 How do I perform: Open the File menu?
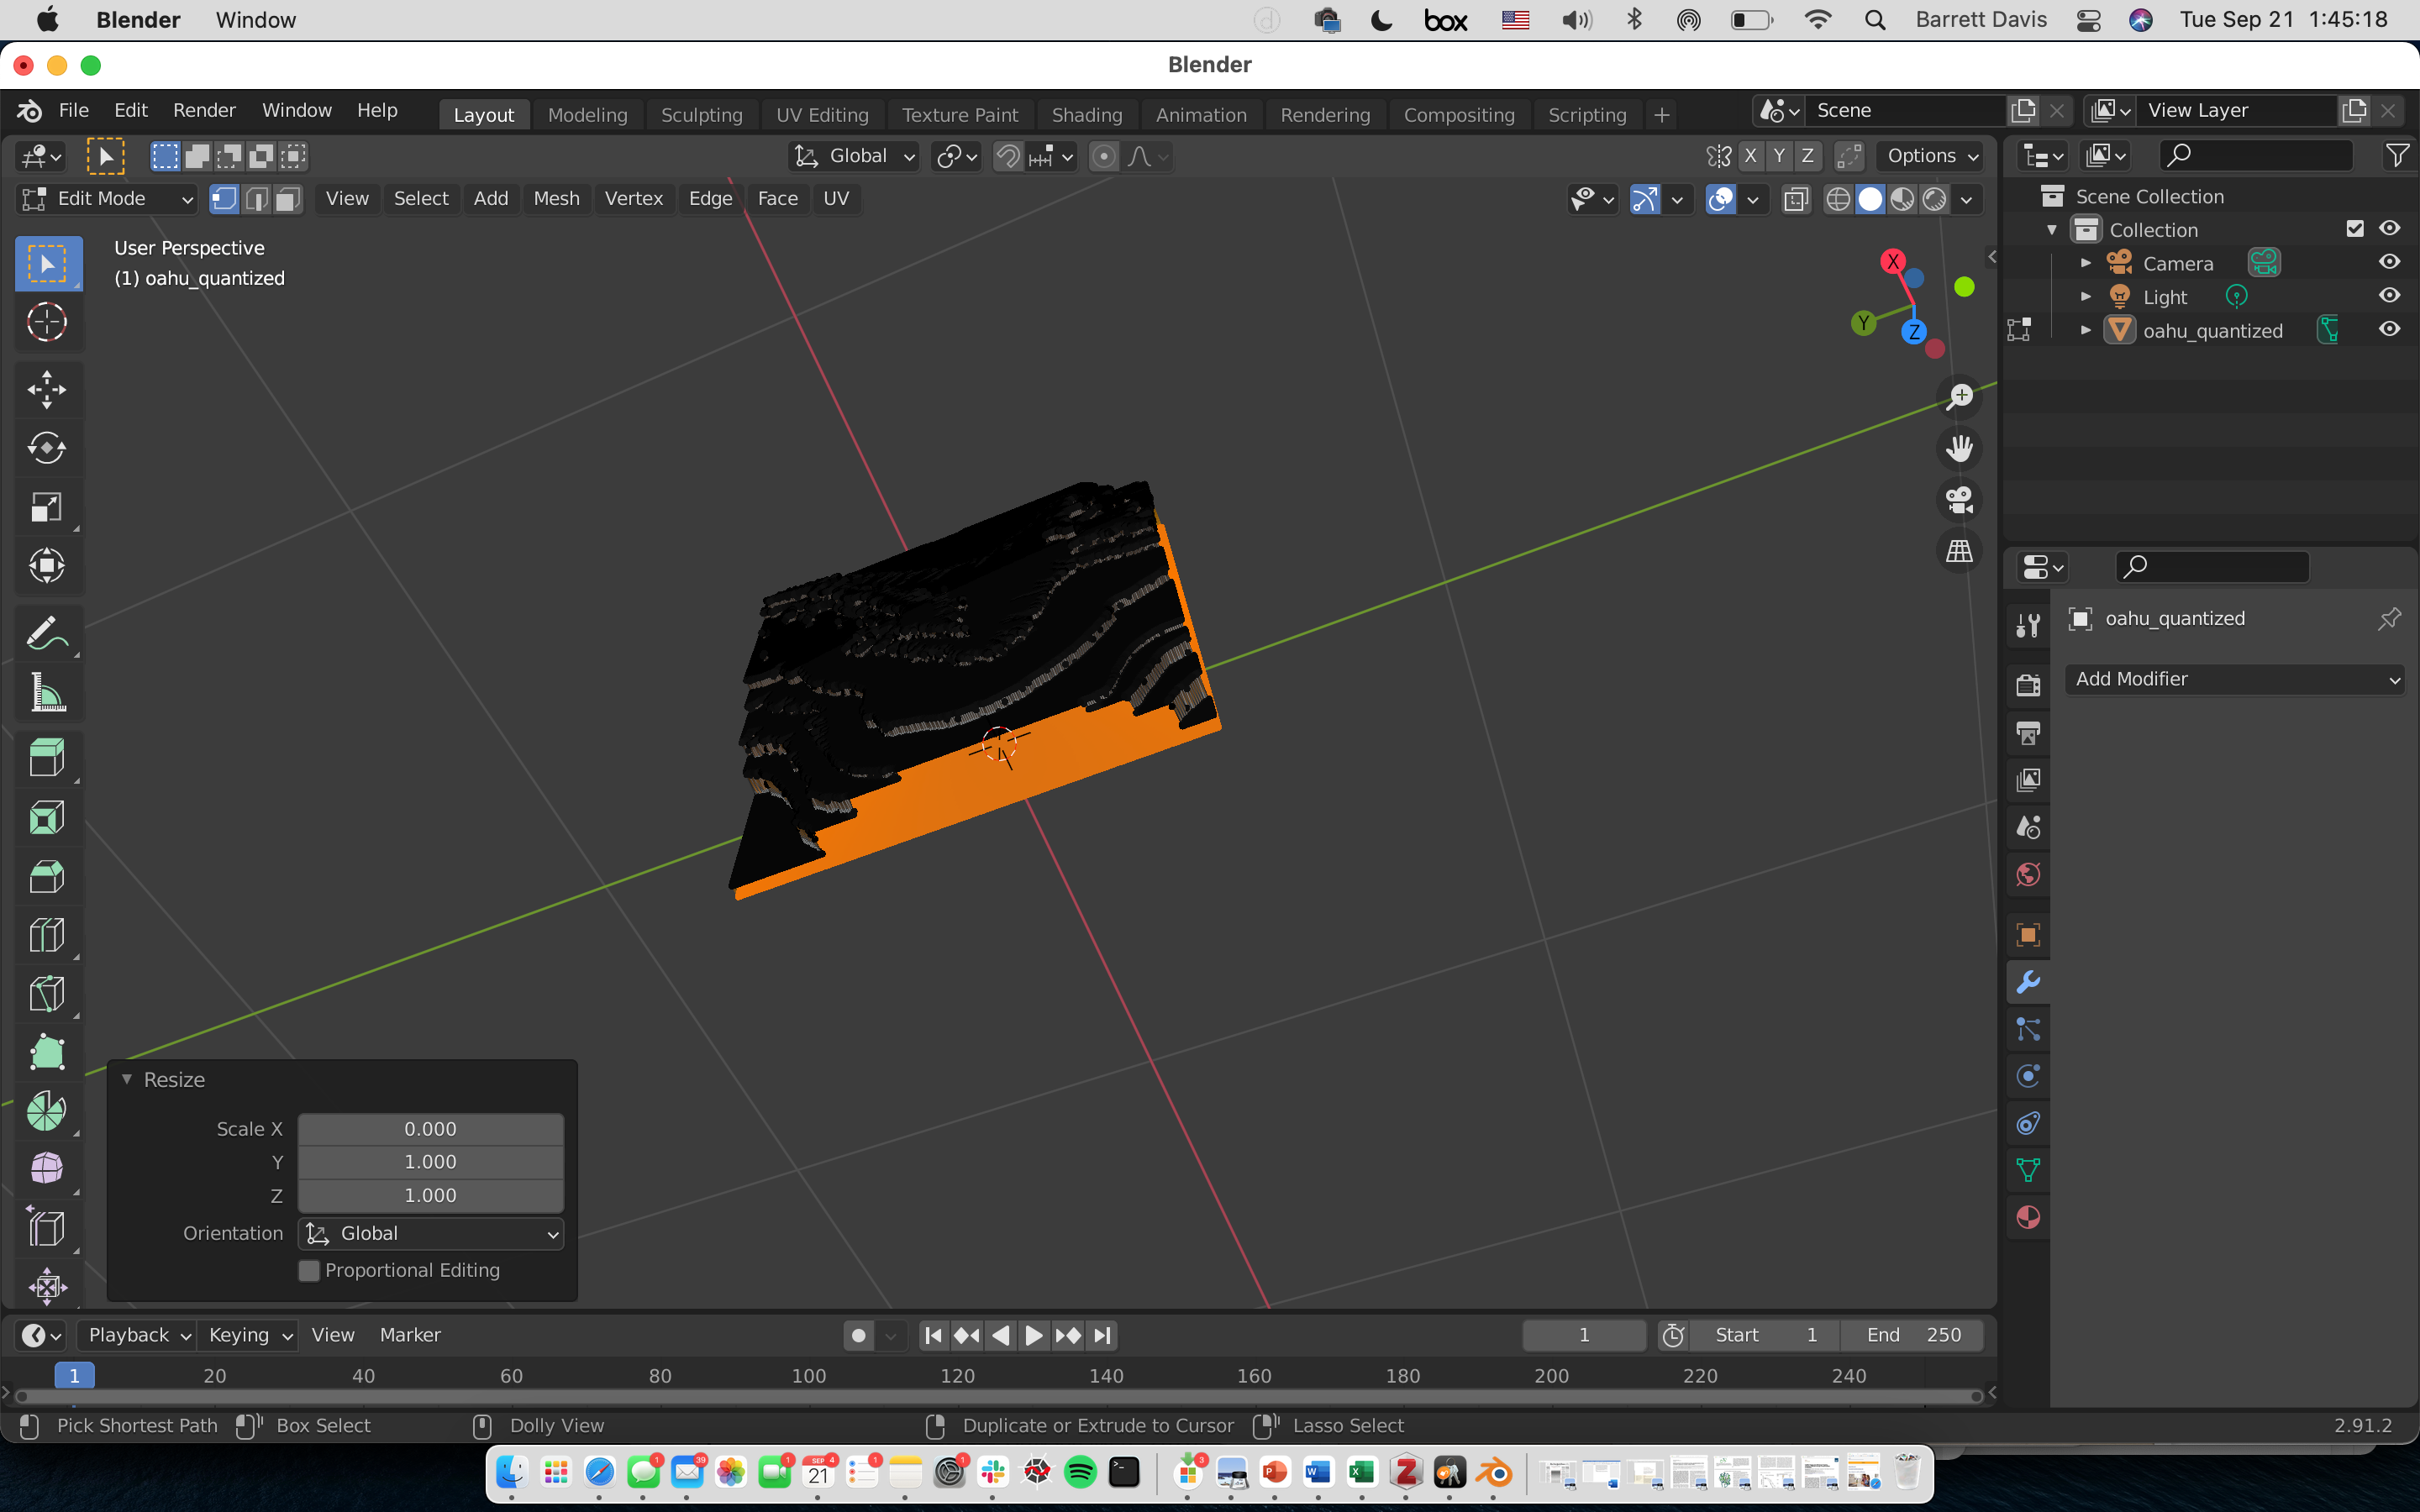pyautogui.click(x=74, y=111)
